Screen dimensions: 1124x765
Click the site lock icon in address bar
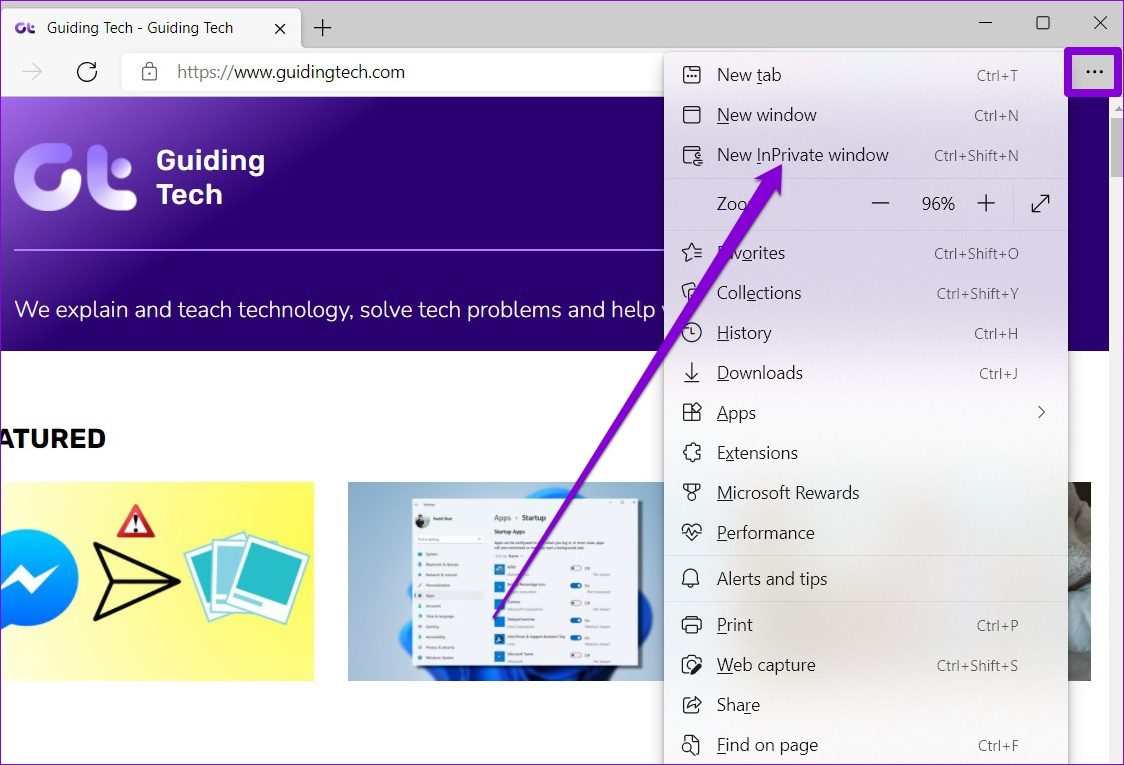click(x=149, y=72)
